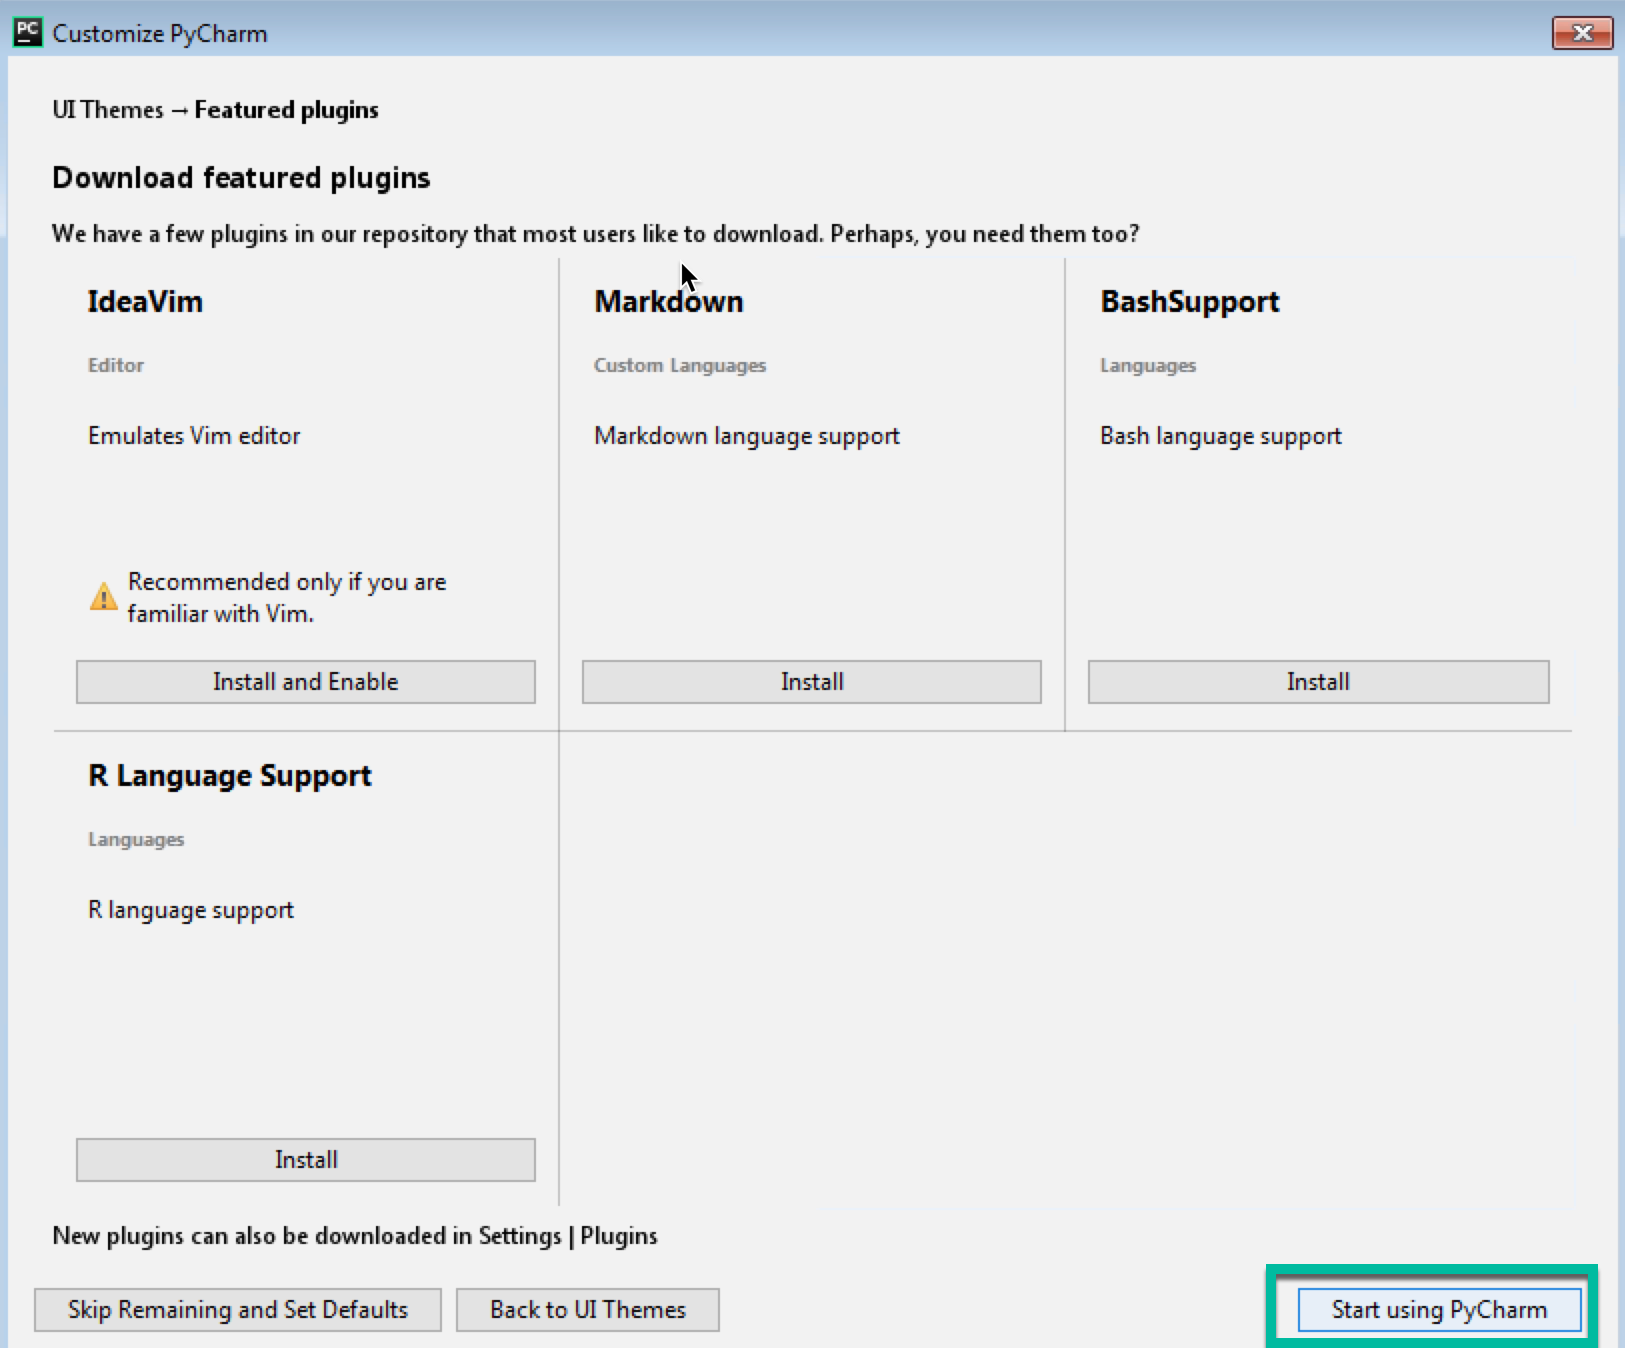The width and height of the screenshot is (1625, 1348).
Task: Click the Markdown plugin title
Action: pyautogui.click(x=669, y=302)
